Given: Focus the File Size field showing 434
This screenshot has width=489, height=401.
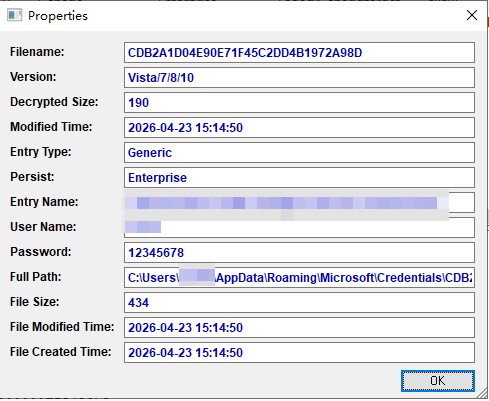Looking at the screenshot, I should [x=299, y=302].
